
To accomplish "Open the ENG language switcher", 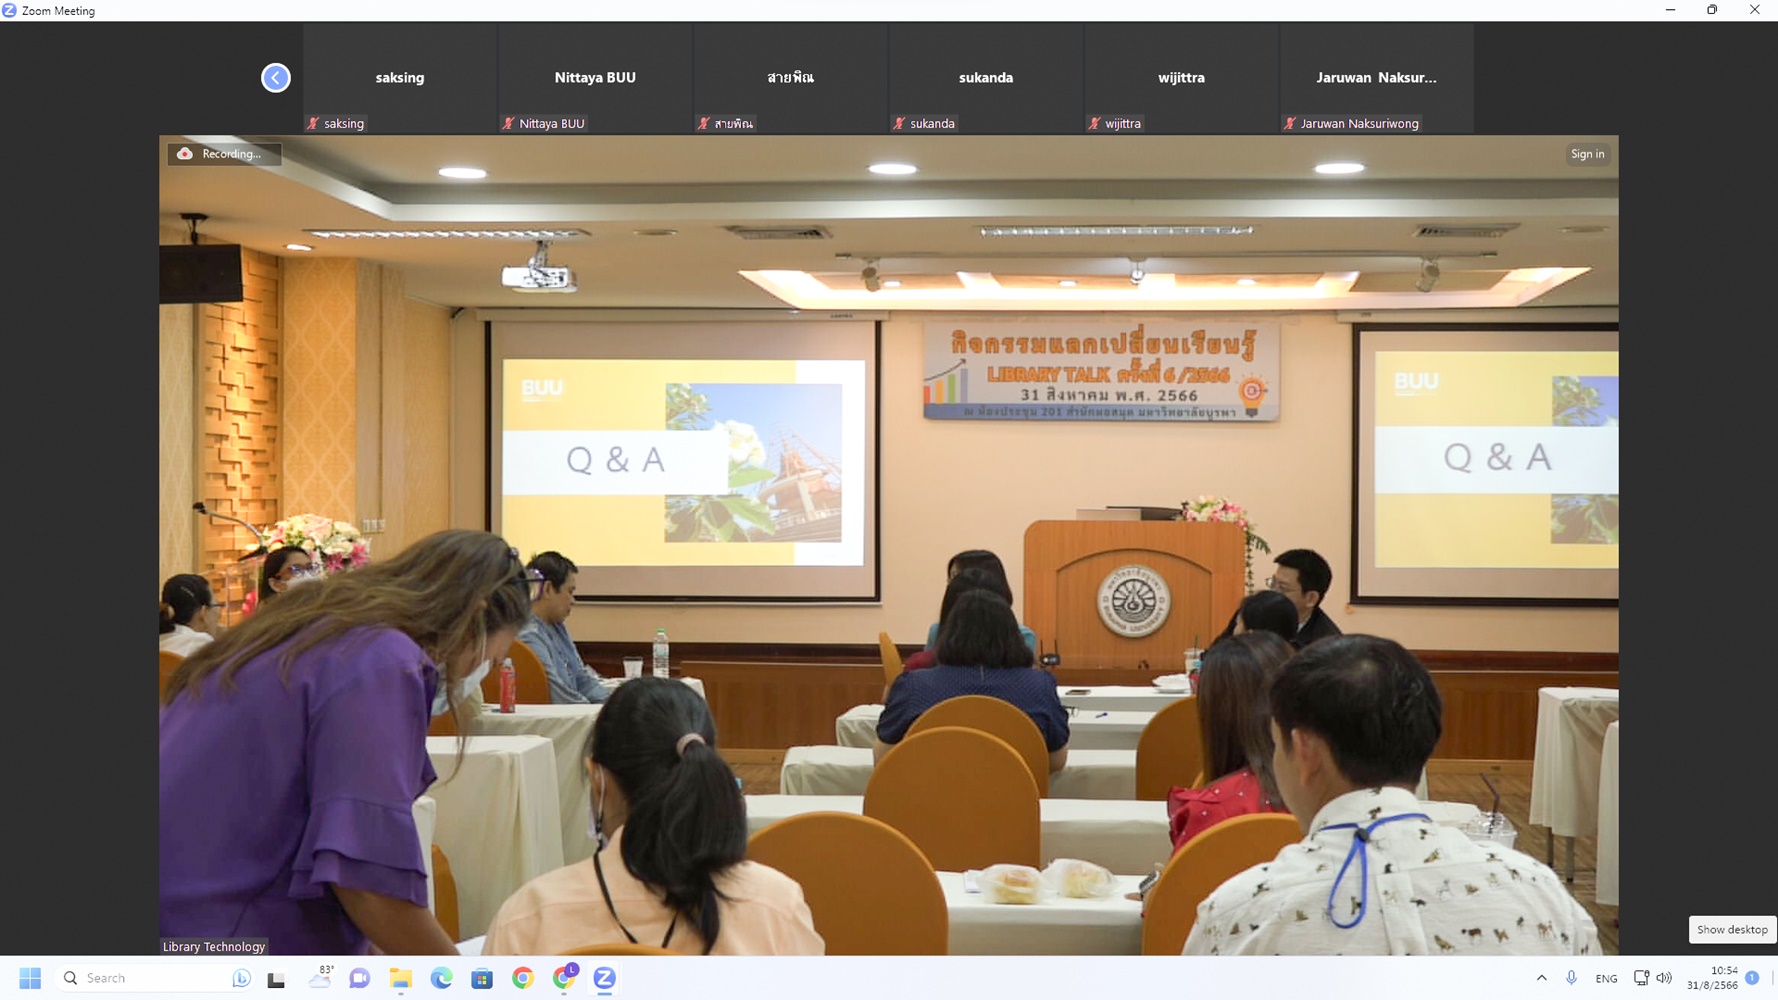I will (1606, 978).
